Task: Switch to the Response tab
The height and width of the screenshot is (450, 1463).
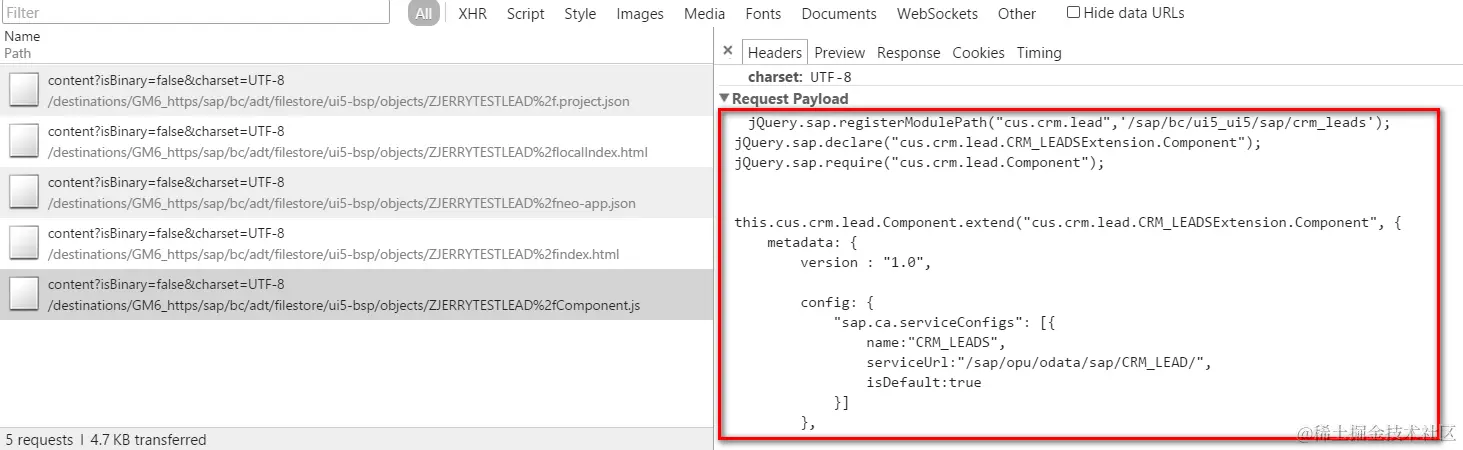Action: point(909,53)
